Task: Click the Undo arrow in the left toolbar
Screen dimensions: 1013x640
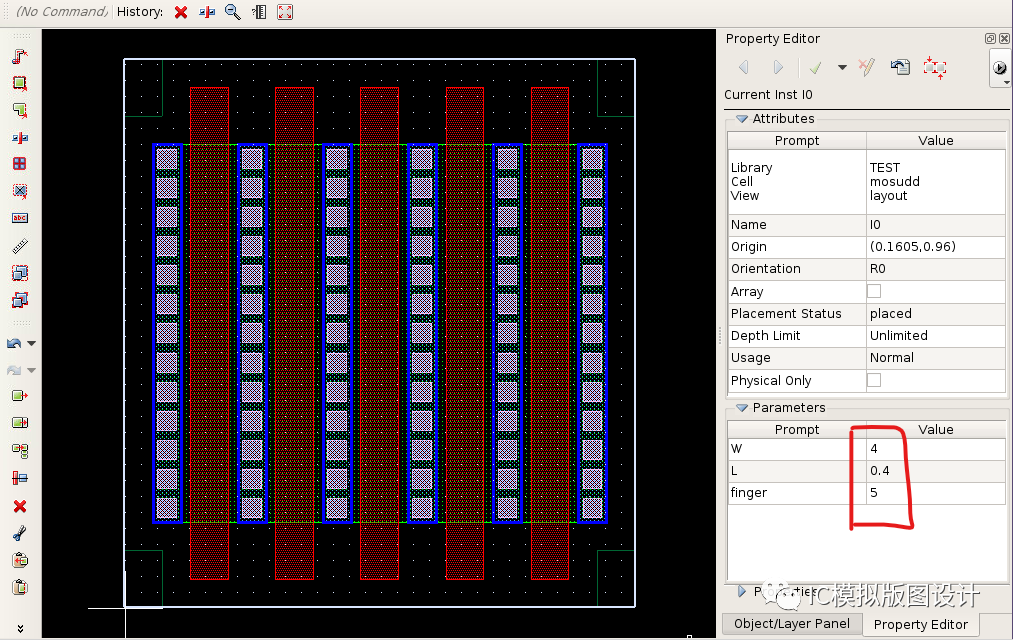Action: [x=12, y=341]
